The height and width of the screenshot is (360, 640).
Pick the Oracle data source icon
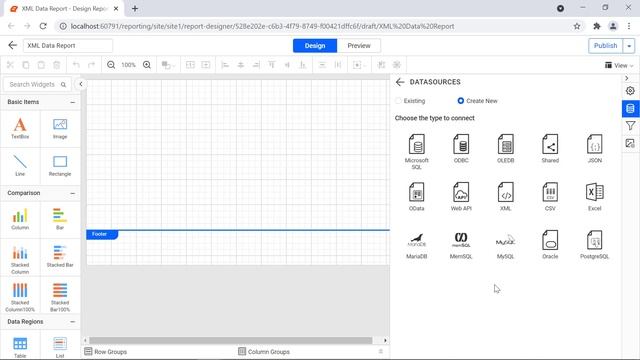(x=550, y=244)
